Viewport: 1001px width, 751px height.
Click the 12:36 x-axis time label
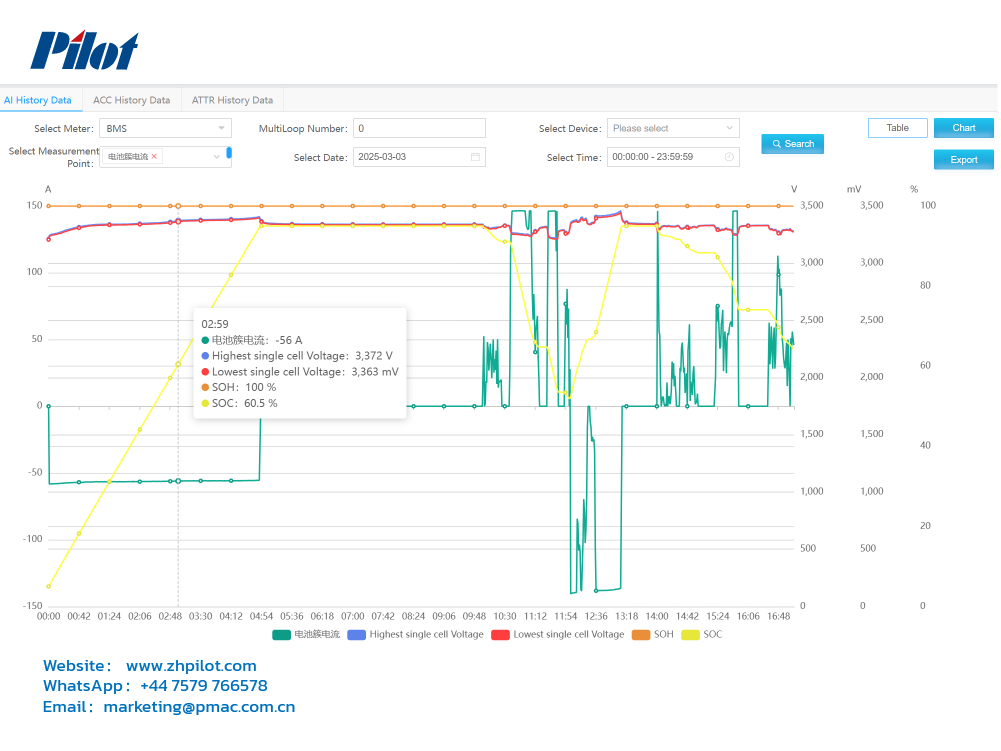[596, 616]
